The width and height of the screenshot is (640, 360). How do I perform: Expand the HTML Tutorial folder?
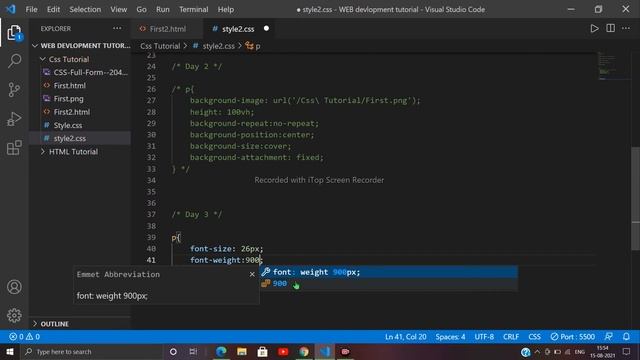[69, 151]
